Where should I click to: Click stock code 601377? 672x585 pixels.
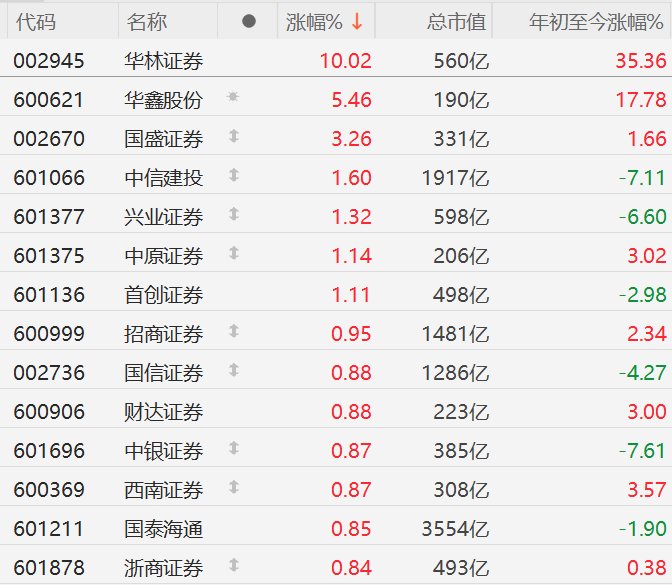pos(49,217)
